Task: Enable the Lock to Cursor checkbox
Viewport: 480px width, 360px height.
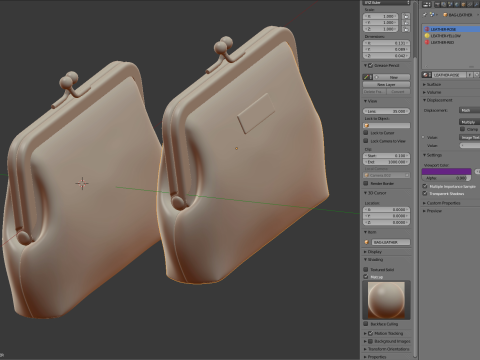Action: (x=366, y=133)
